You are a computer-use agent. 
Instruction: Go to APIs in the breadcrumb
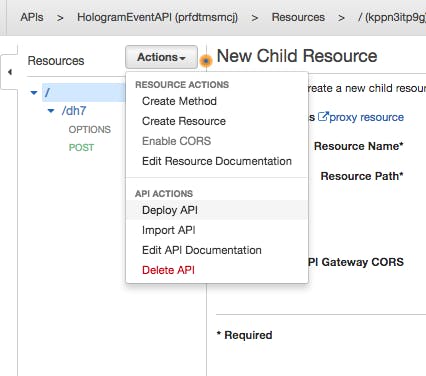tap(32, 17)
